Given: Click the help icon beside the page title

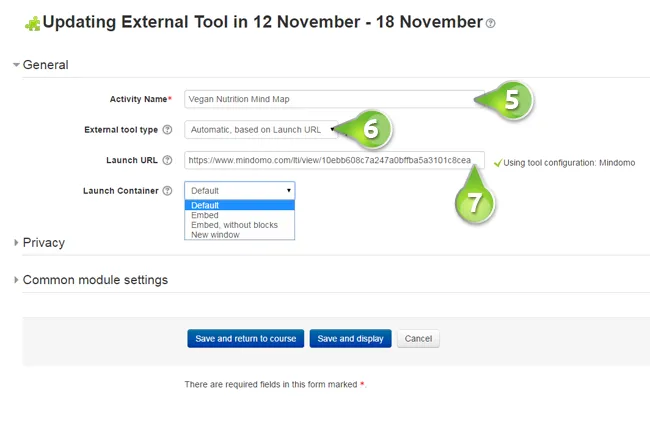Looking at the screenshot, I should (490, 23).
